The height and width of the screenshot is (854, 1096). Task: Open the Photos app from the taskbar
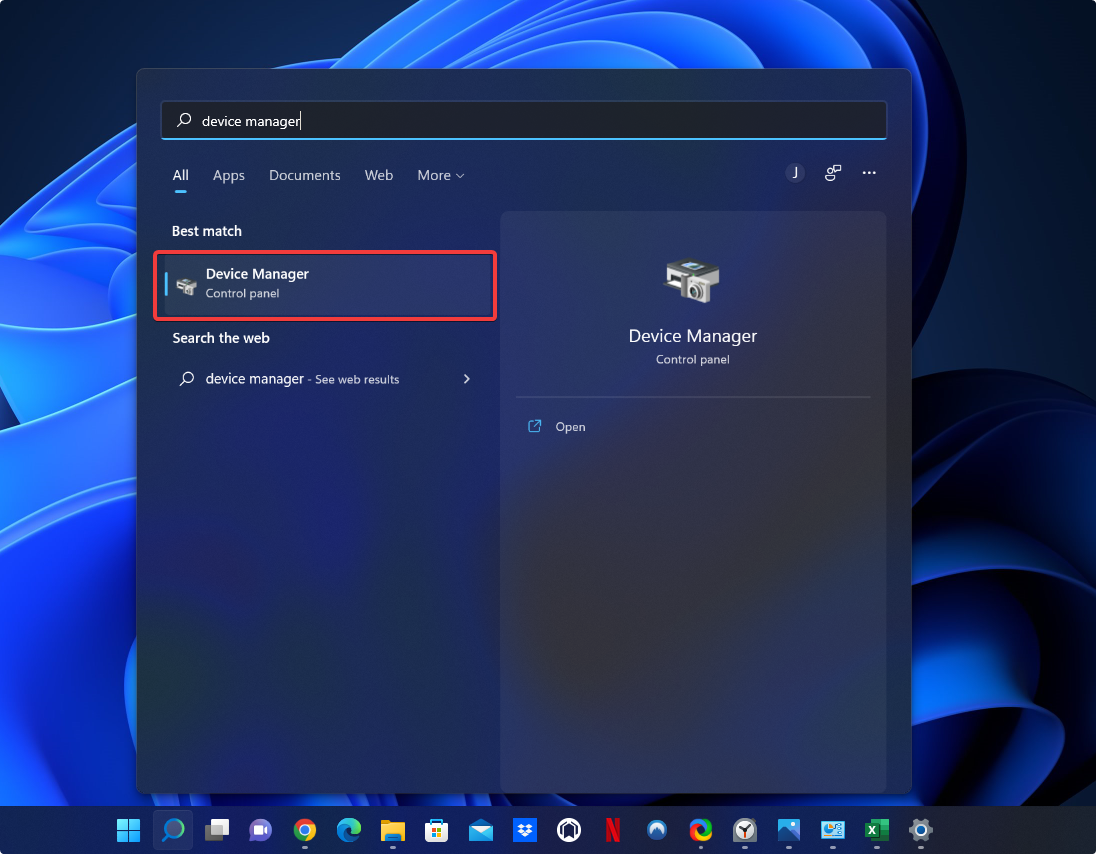pyautogui.click(x=789, y=830)
